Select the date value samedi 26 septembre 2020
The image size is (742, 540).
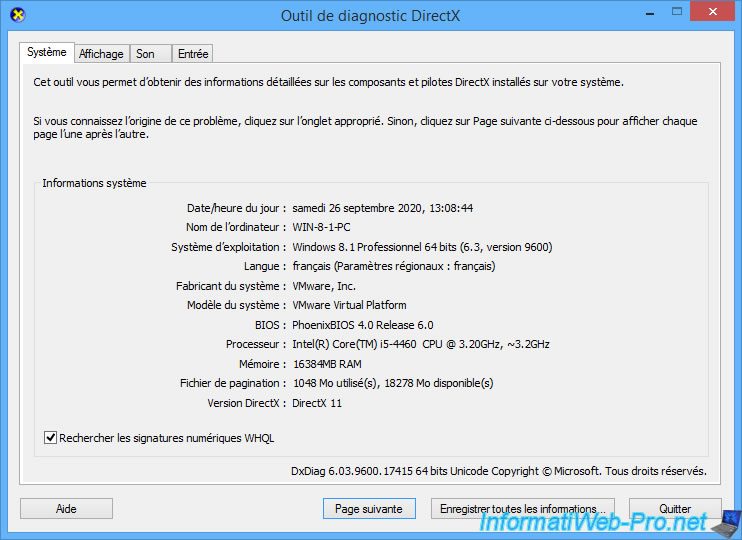[383, 208]
